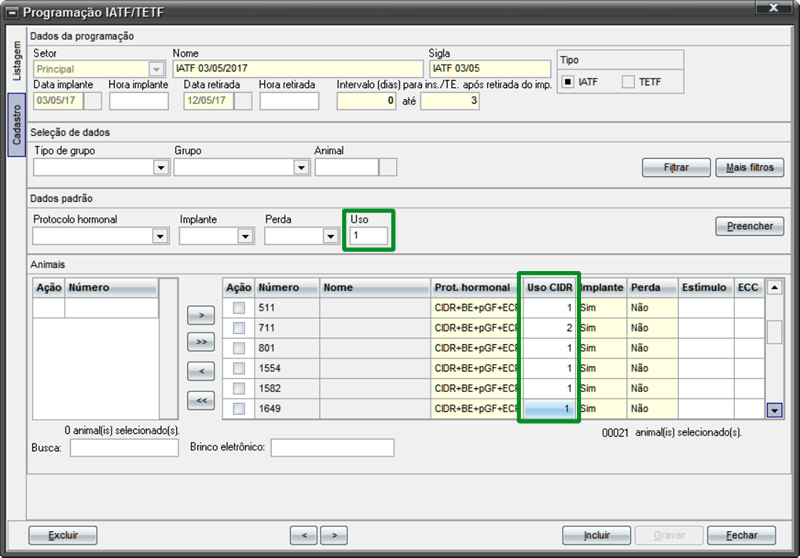Move selected animal right with single arrow
The height and width of the screenshot is (558, 800).
pos(201,315)
